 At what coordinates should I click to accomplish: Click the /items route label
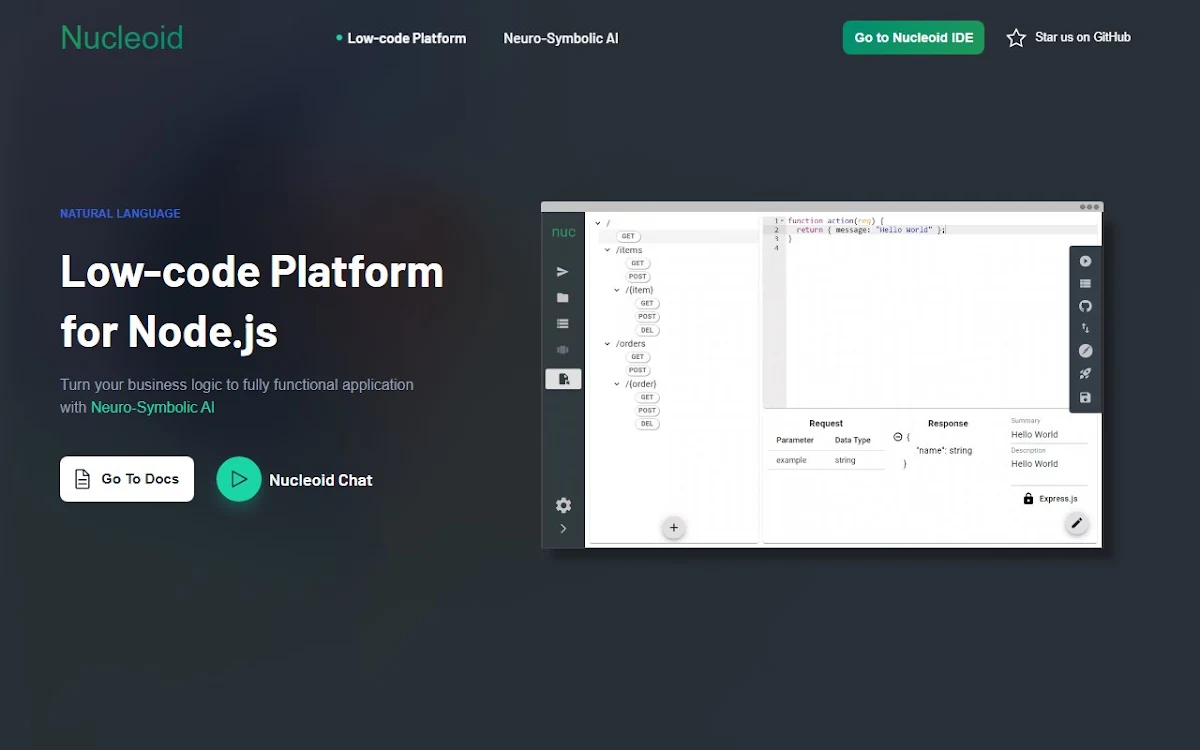coord(629,250)
